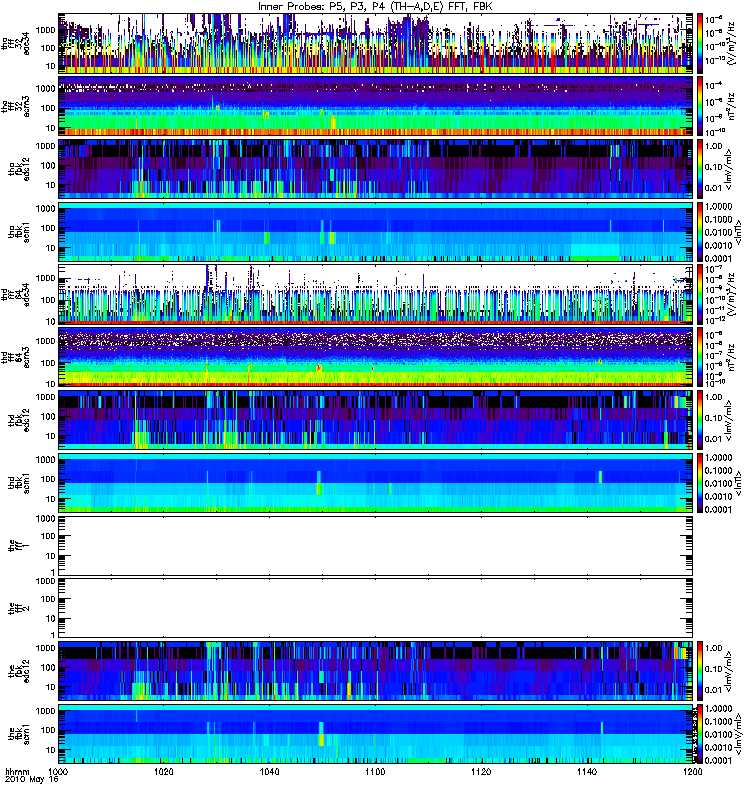This screenshot has width=750, height=800.
Task: Select the 'the fbk edc12' spectrogram panel
Action: coord(378,672)
